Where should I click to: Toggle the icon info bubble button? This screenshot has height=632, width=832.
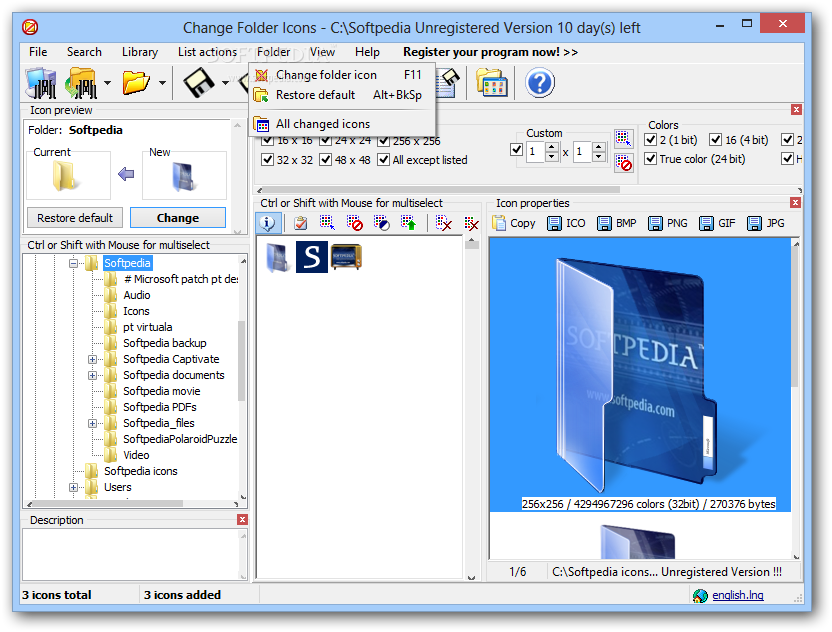[268, 223]
